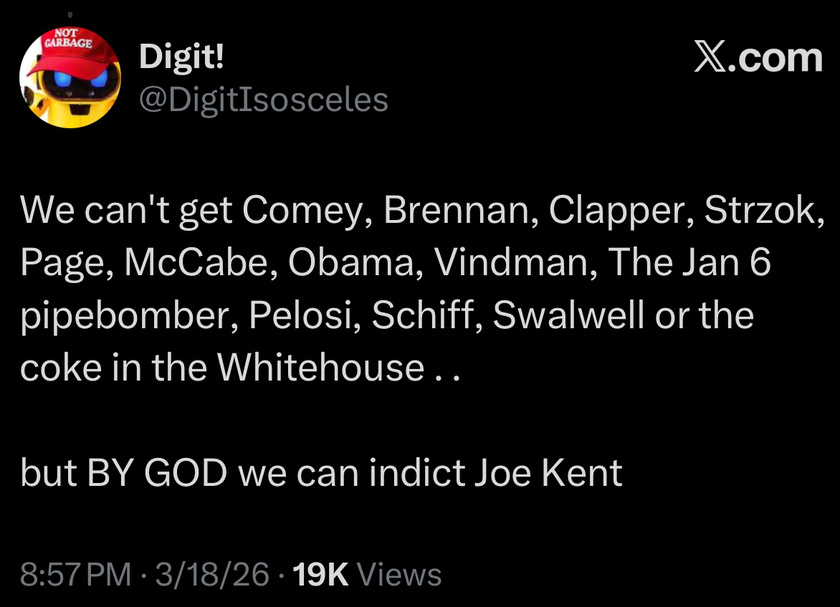Screen dimensions: 840x607
Task: Click the word "Whitehouse" in the post
Action: [320, 368]
